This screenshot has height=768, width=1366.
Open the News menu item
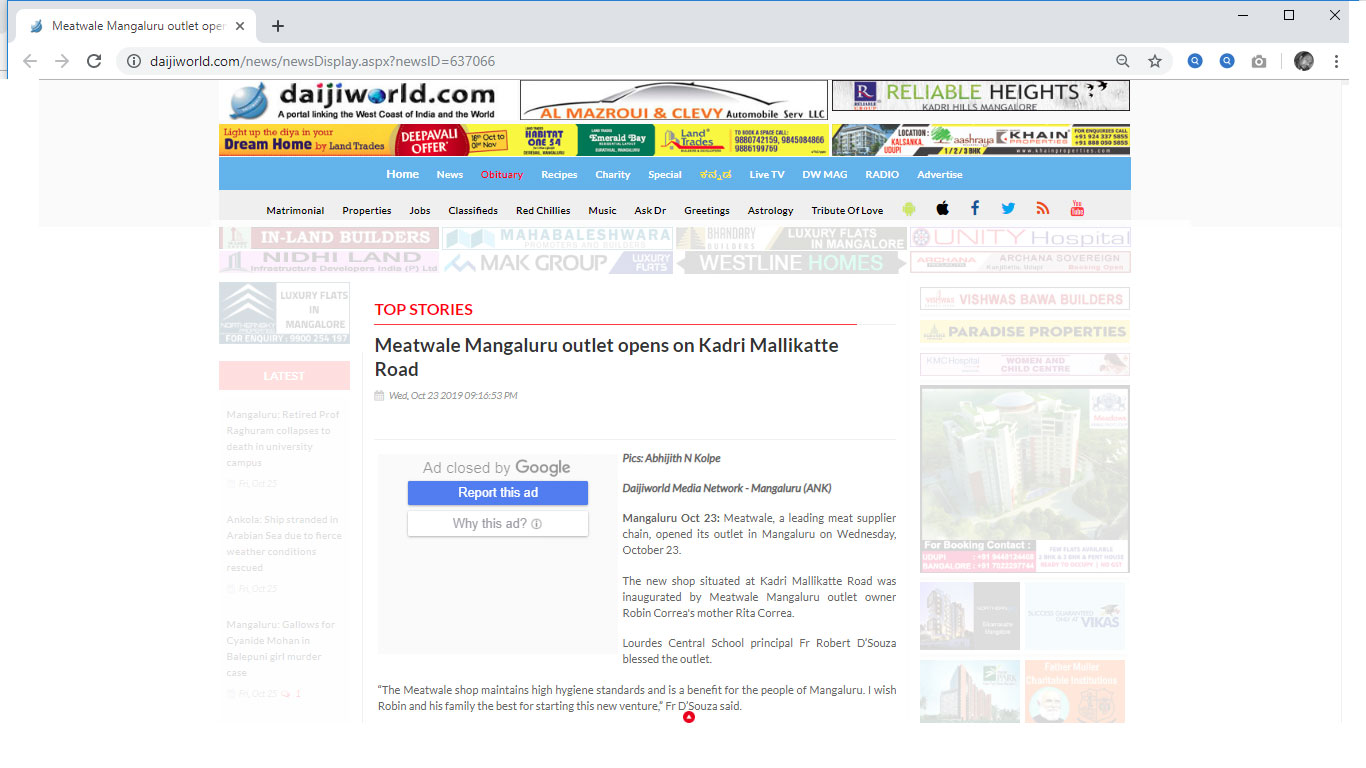pos(450,174)
